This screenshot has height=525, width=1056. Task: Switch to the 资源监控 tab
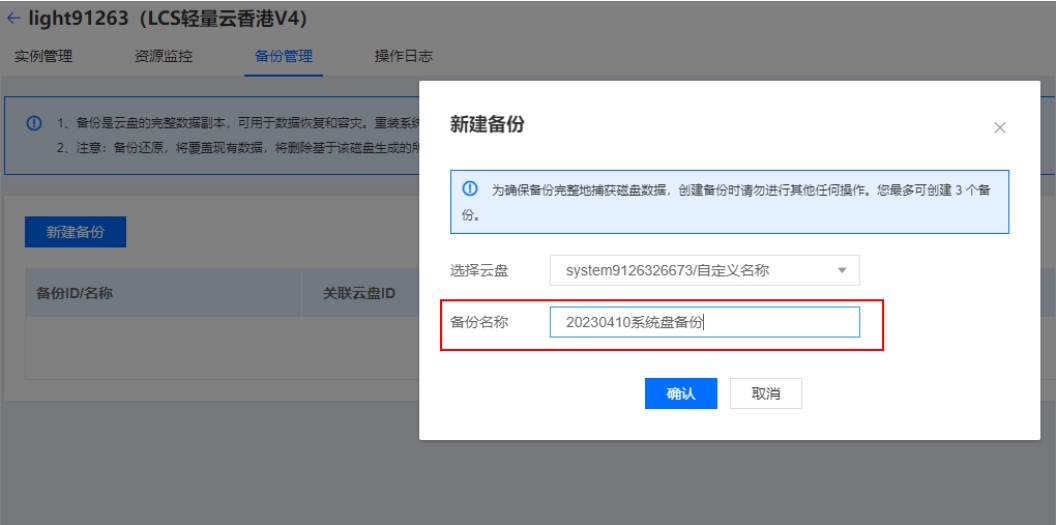click(164, 57)
